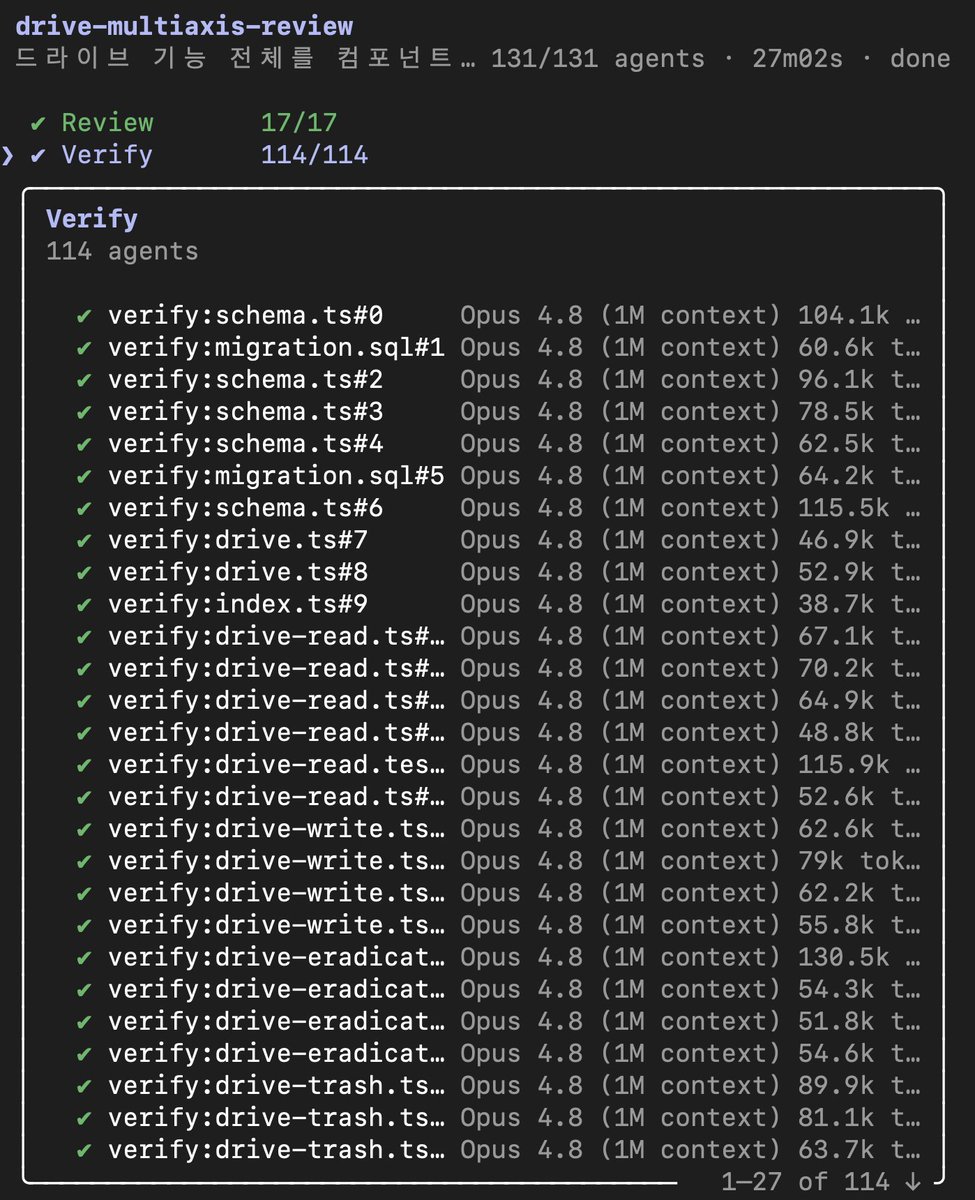
Task: Click the selection arrow before Verify
Action: coord(8,155)
